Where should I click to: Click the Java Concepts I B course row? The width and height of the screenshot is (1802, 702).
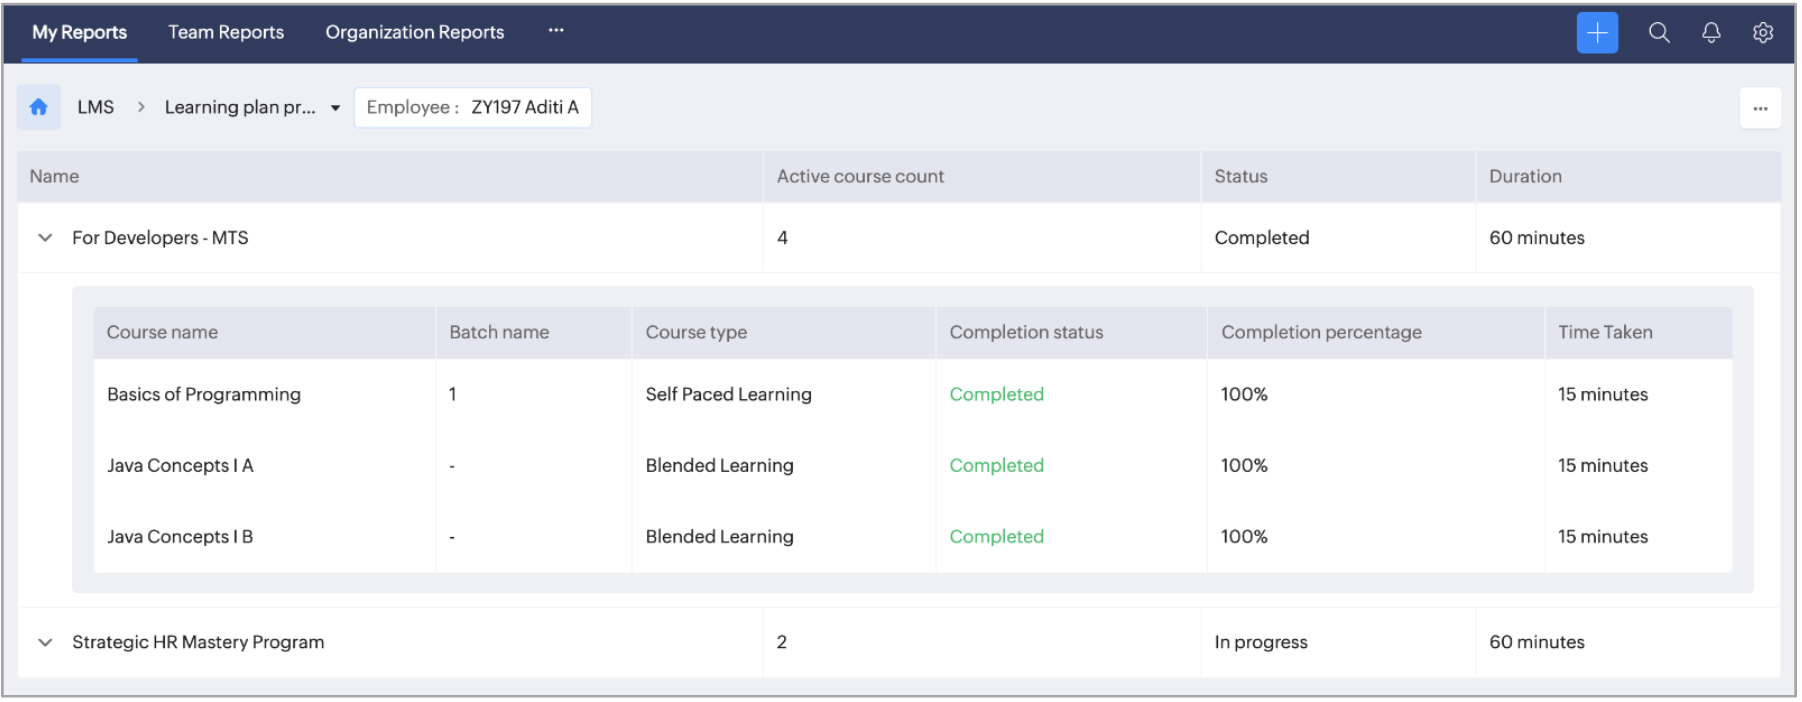(x=180, y=536)
